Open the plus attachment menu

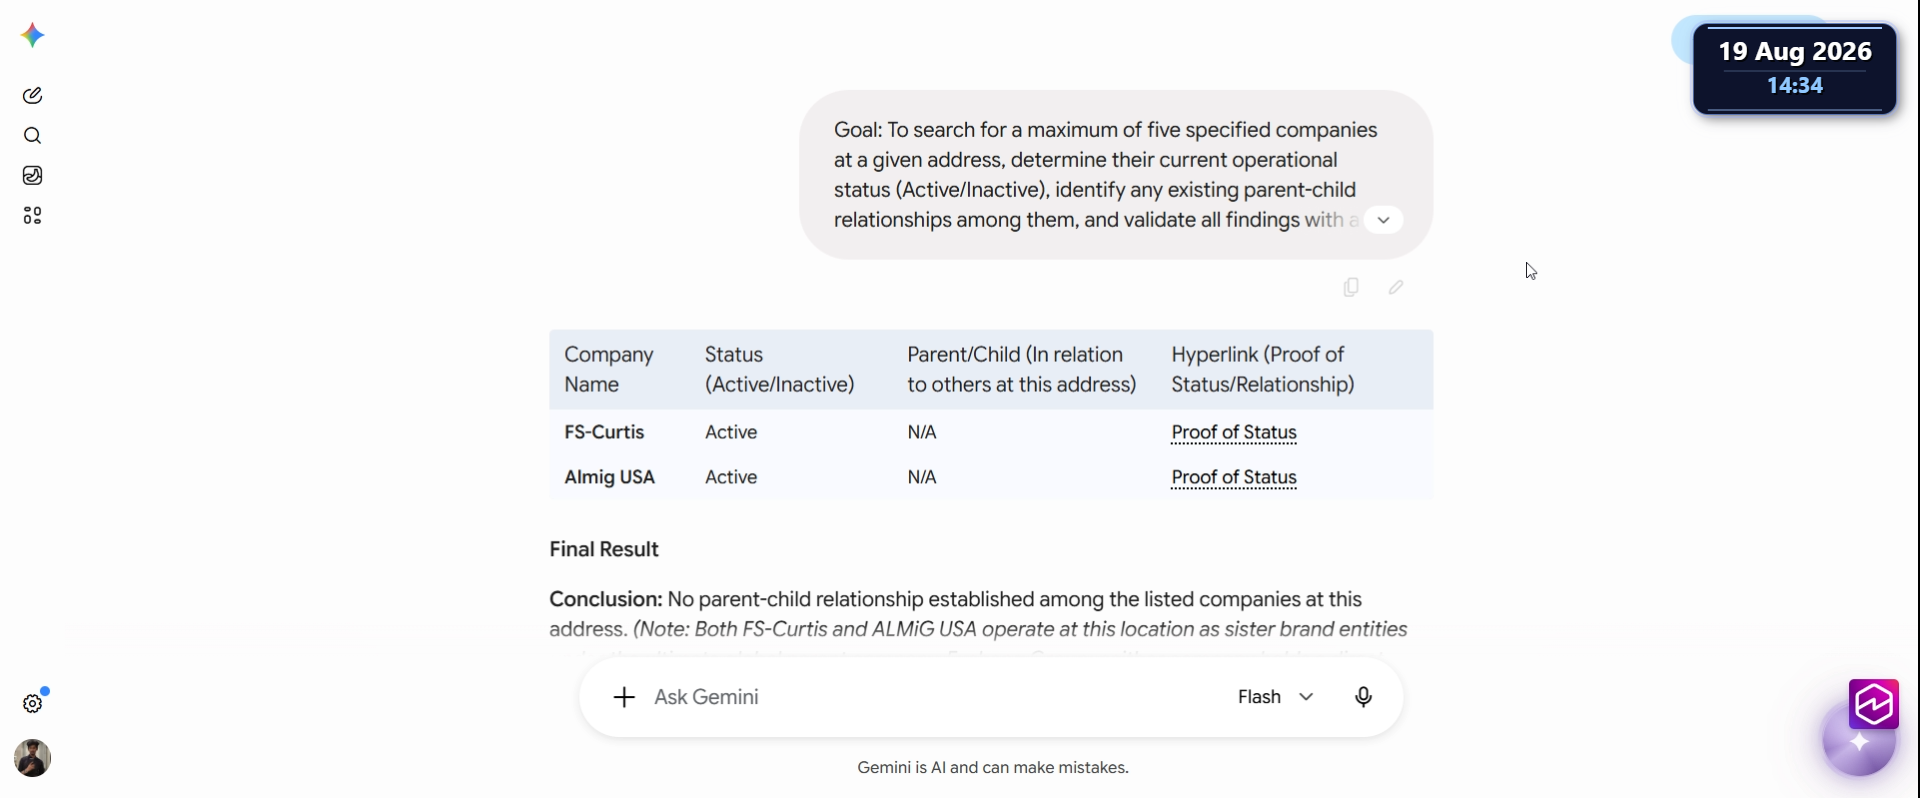(x=624, y=697)
